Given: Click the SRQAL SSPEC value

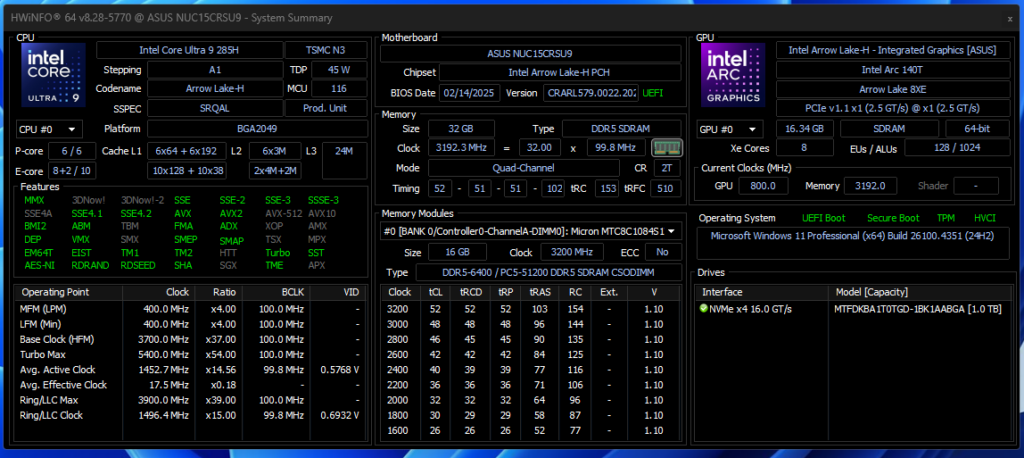Looking at the screenshot, I should click(215, 108).
